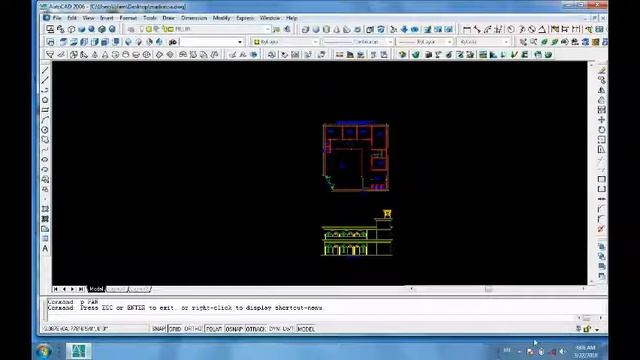Click the Explode tool in Modify toolbar

click(x=602, y=229)
